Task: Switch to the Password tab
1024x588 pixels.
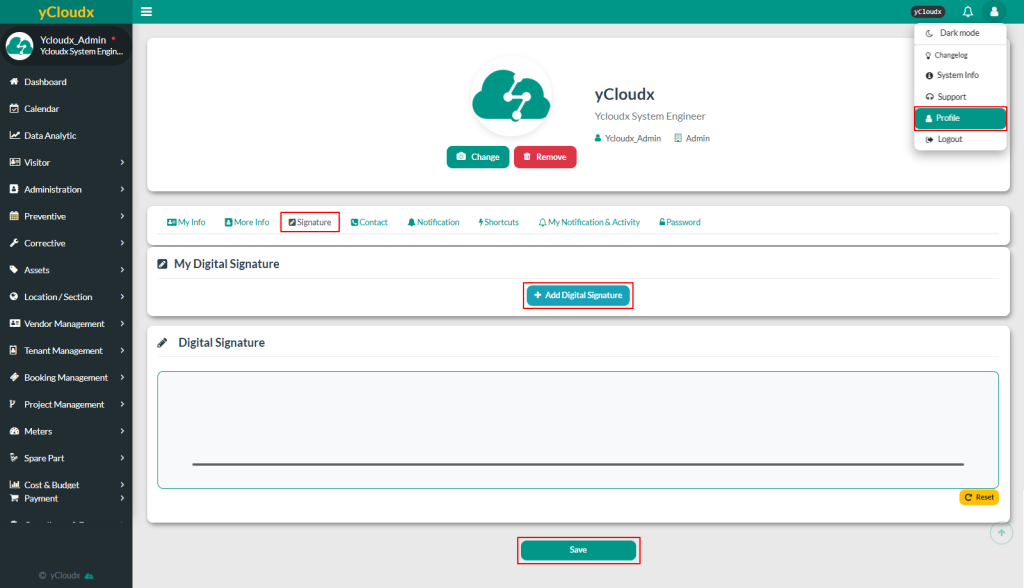Action: (x=680, y=222)
